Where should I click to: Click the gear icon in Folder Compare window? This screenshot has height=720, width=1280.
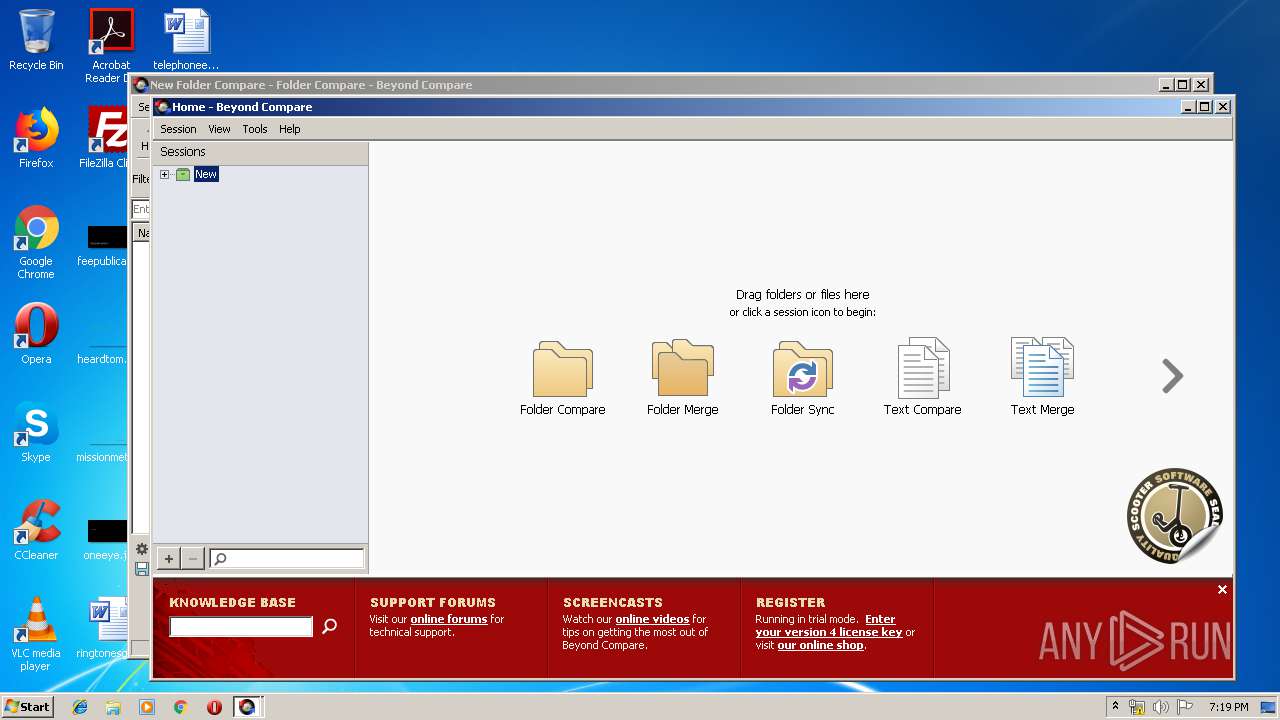[142, 549]
